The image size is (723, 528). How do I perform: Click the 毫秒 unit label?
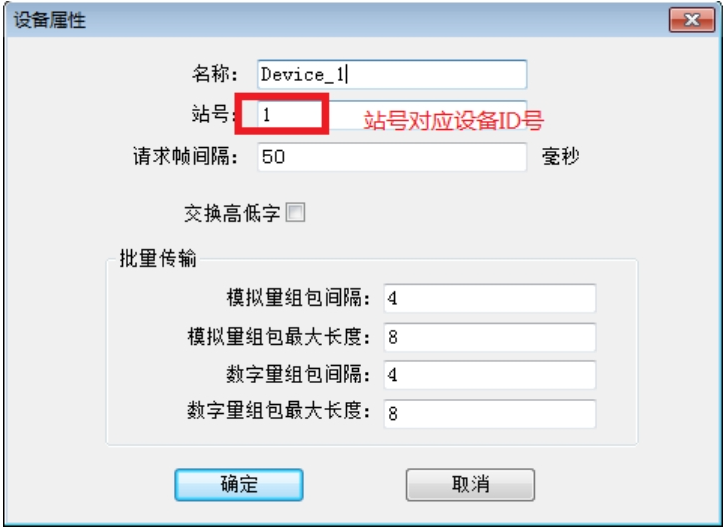pyautogui.click(x=560, y=157)
